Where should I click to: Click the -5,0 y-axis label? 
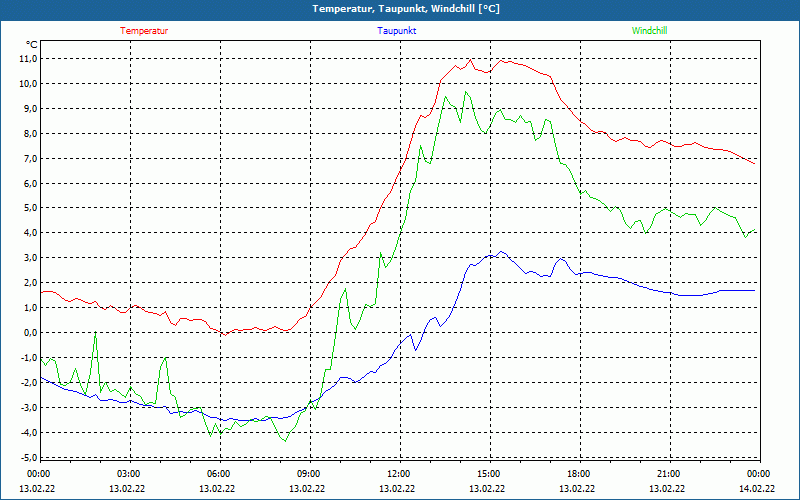tap(28, 458)
